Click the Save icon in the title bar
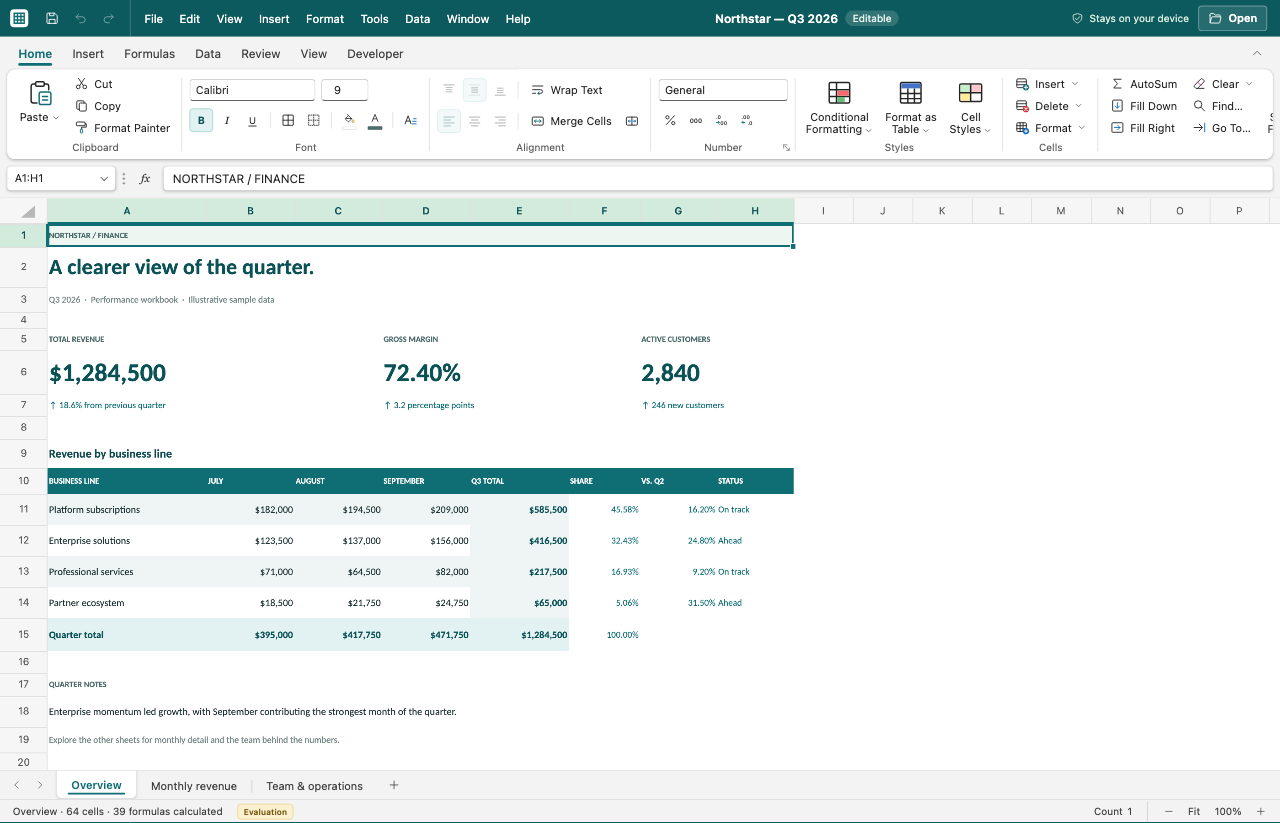The width and height of the screenshot is (1280, 823). [x=52, y=19]
